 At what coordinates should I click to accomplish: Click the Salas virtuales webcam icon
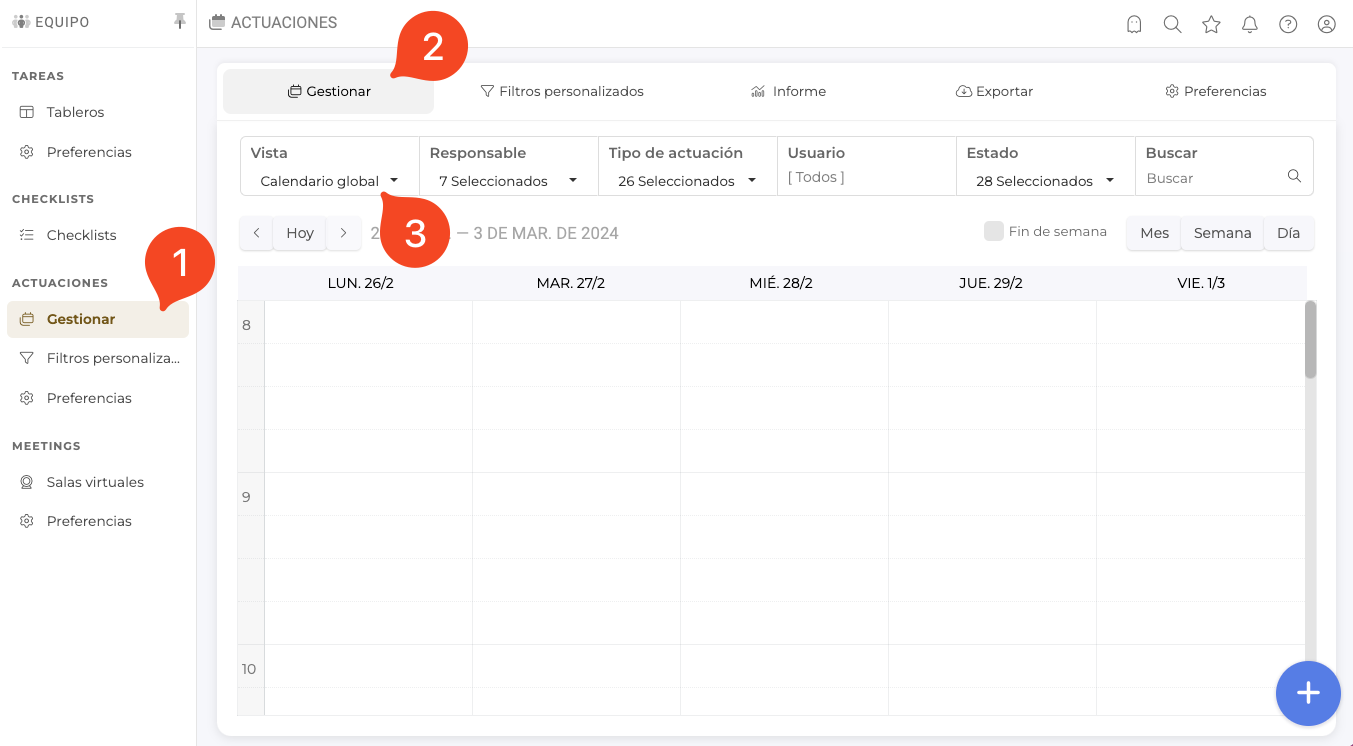pyautogui.click(x=27, y=482)
